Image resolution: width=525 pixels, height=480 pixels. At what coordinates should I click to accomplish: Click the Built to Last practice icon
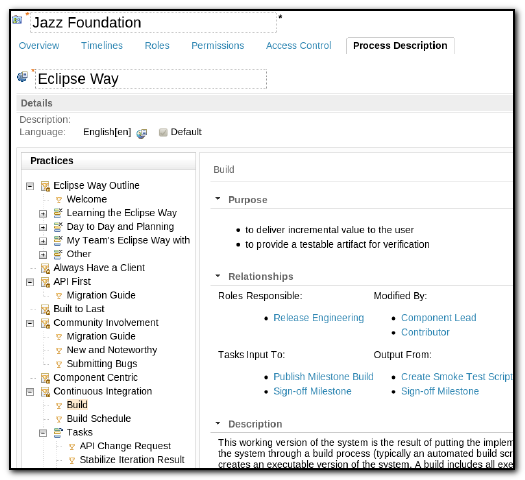[x=45, y=309]
